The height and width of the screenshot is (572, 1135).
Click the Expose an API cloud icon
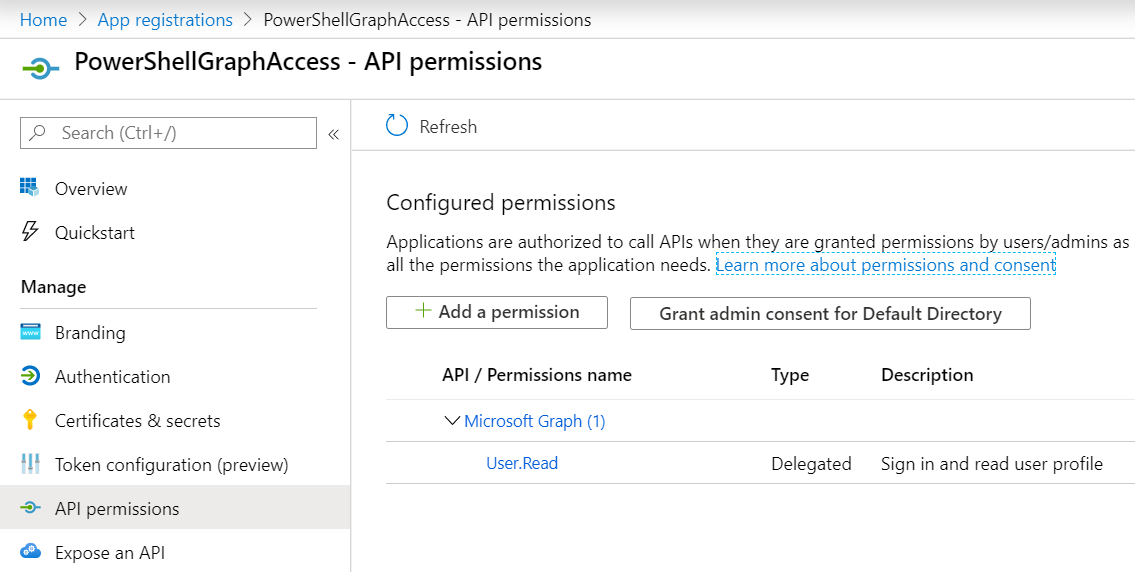(x=30, y=552)
